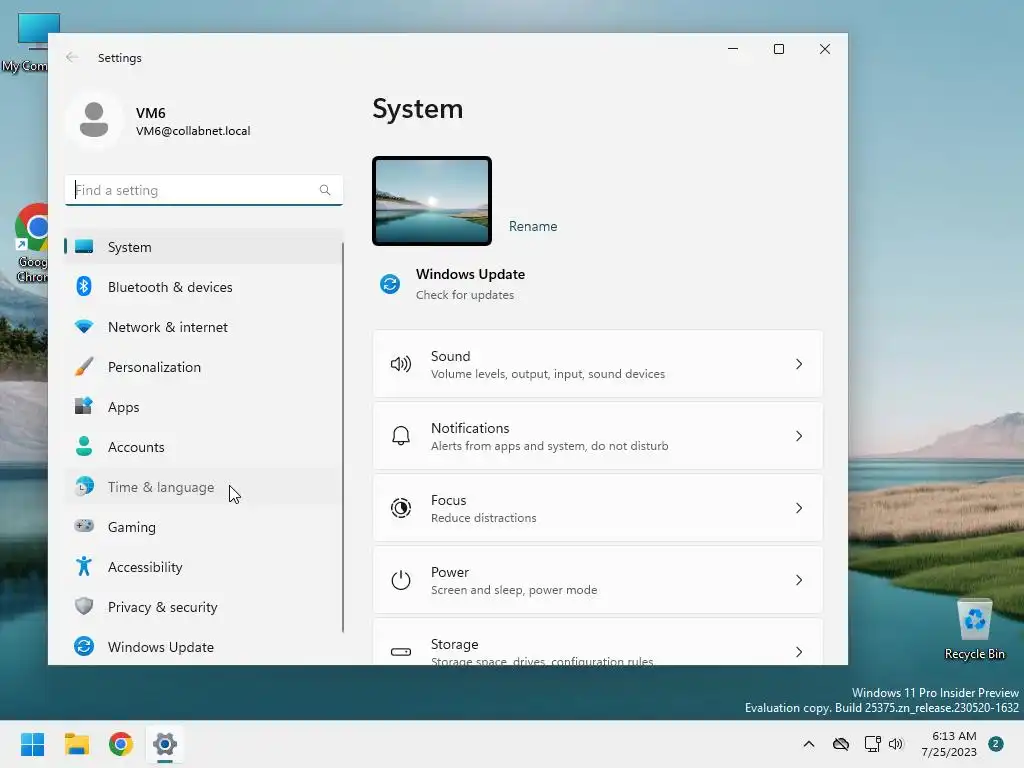Click the Settings gear on the taskbar
Image resolution: width=1024 pixels, height=768 pixels.
[165, 744]
